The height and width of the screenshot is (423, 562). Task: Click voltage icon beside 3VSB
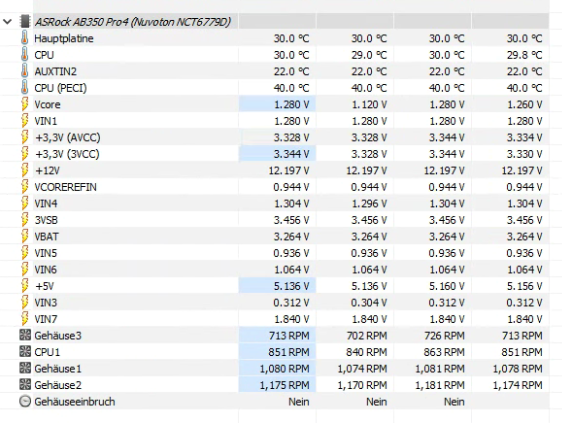[x=24, y=219]
